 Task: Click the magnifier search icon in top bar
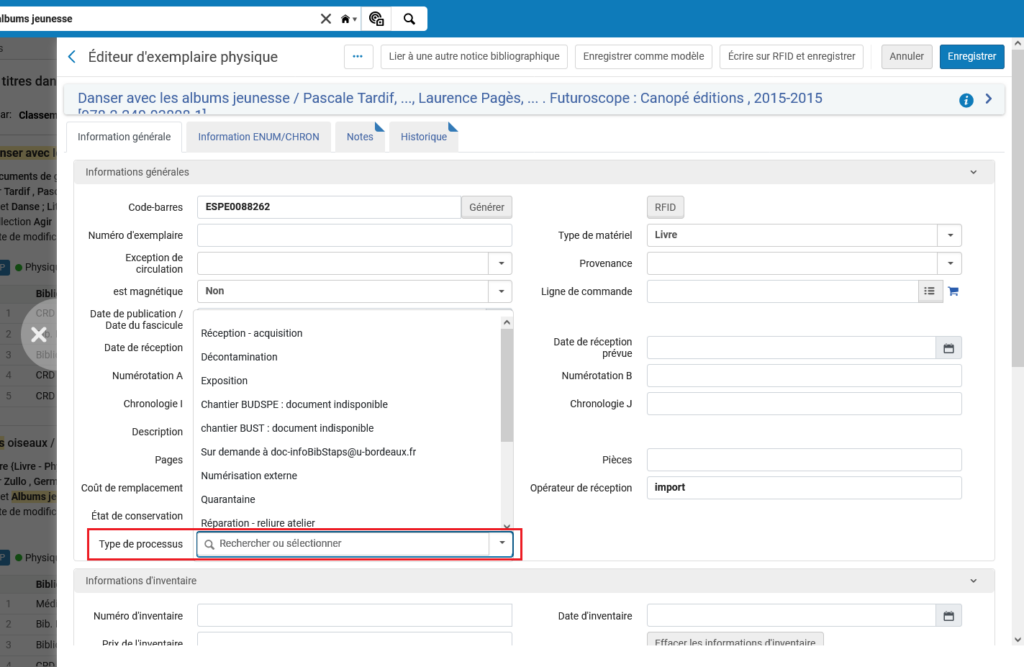pyautogui.click(x=409, y=19)
